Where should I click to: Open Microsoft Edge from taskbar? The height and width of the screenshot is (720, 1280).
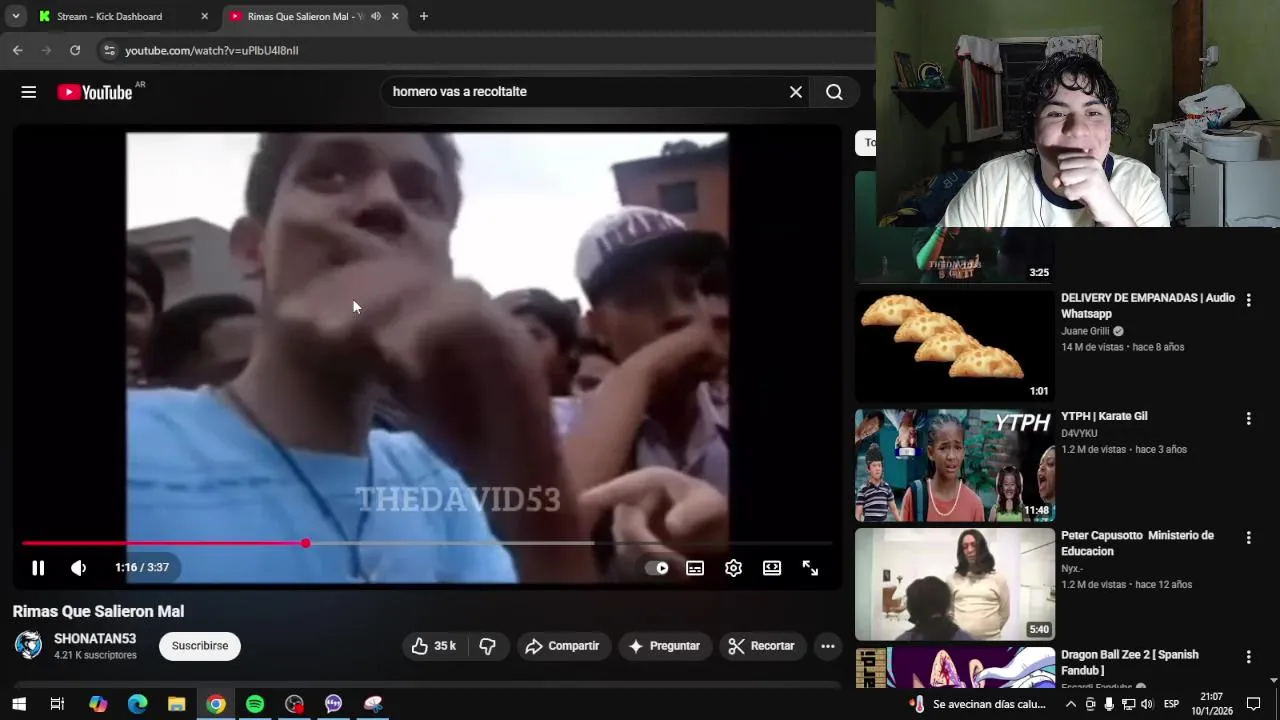point(137,704)
